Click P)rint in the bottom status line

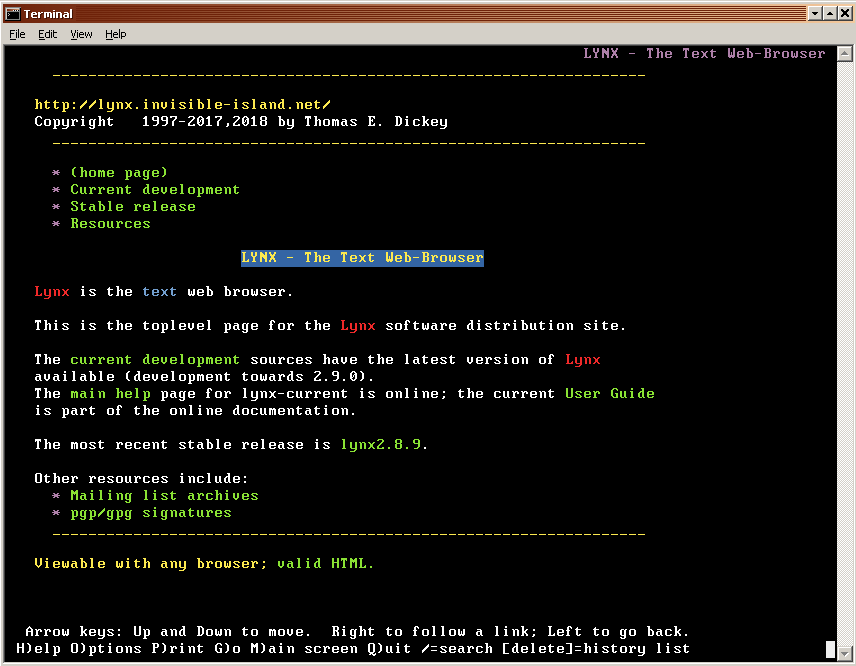click(177, 649)
